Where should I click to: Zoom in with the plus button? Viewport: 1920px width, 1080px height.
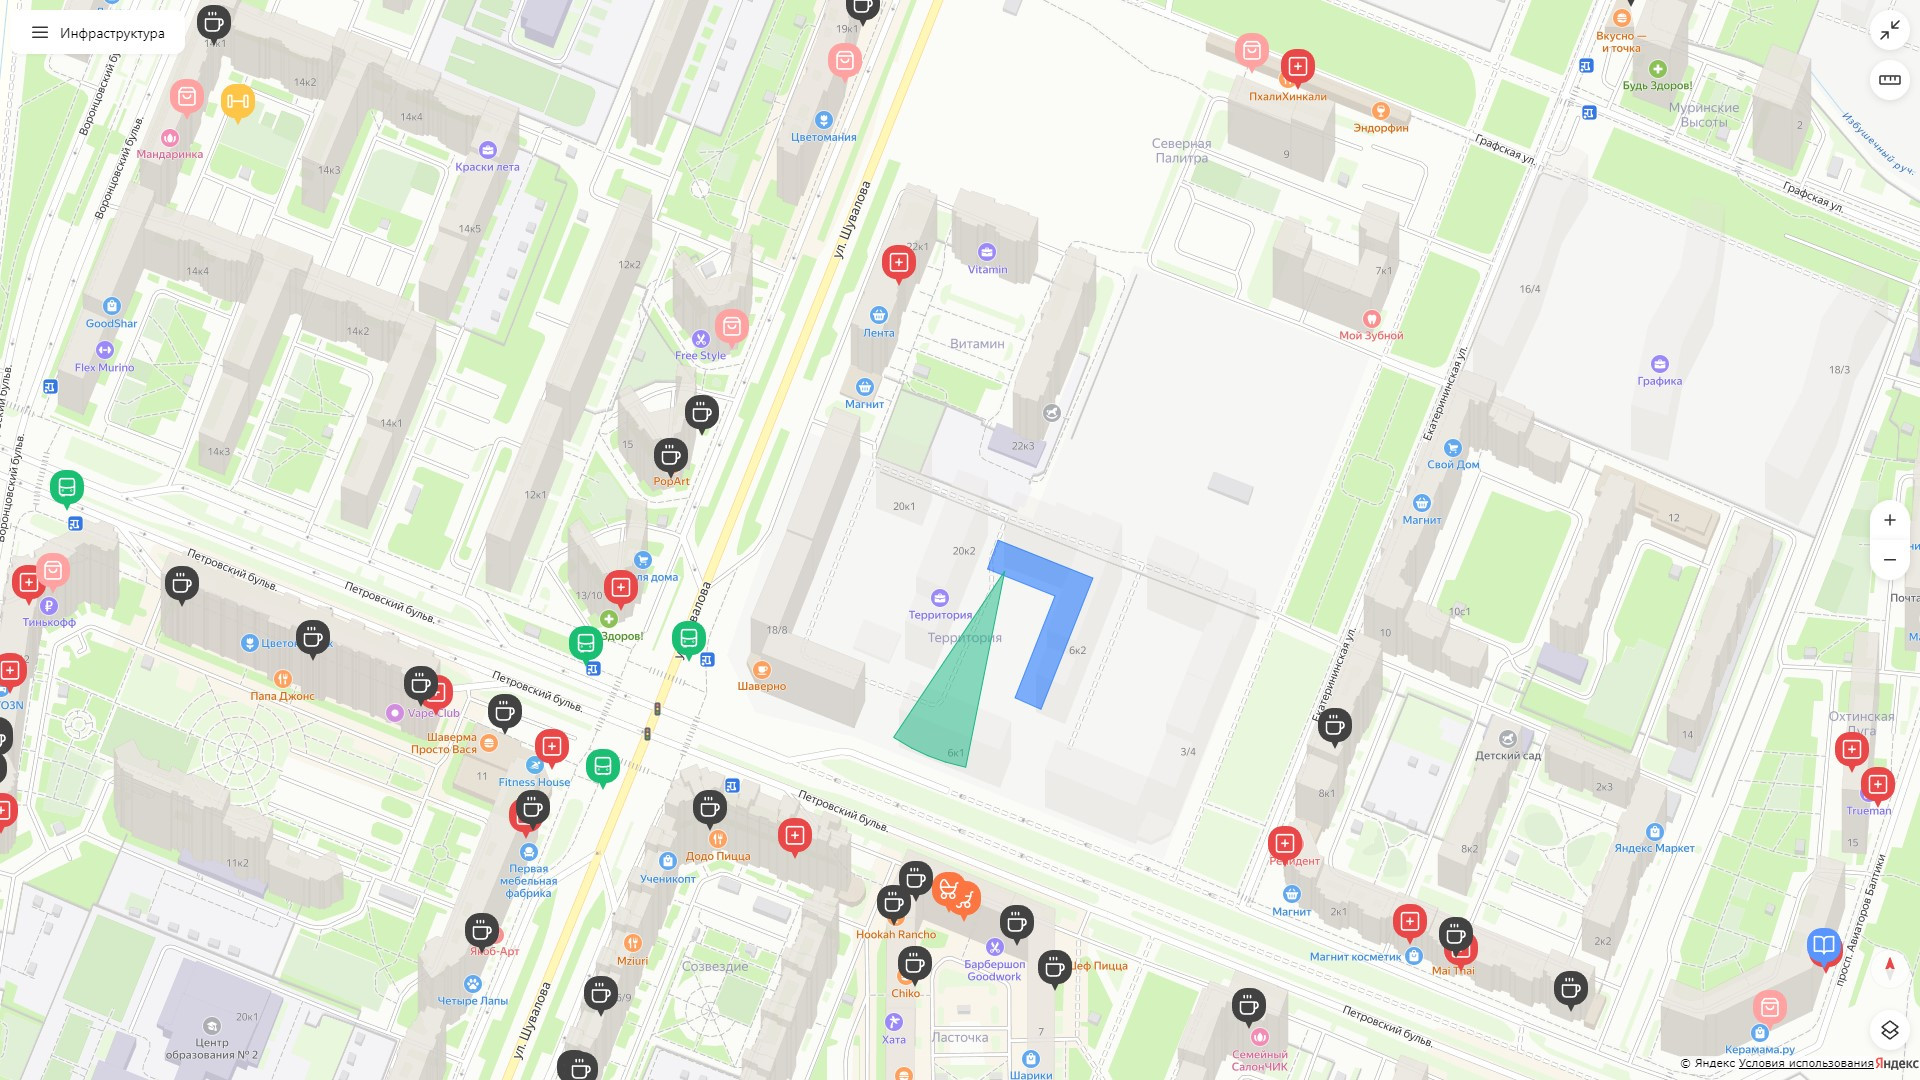(x=1889, y=520)
